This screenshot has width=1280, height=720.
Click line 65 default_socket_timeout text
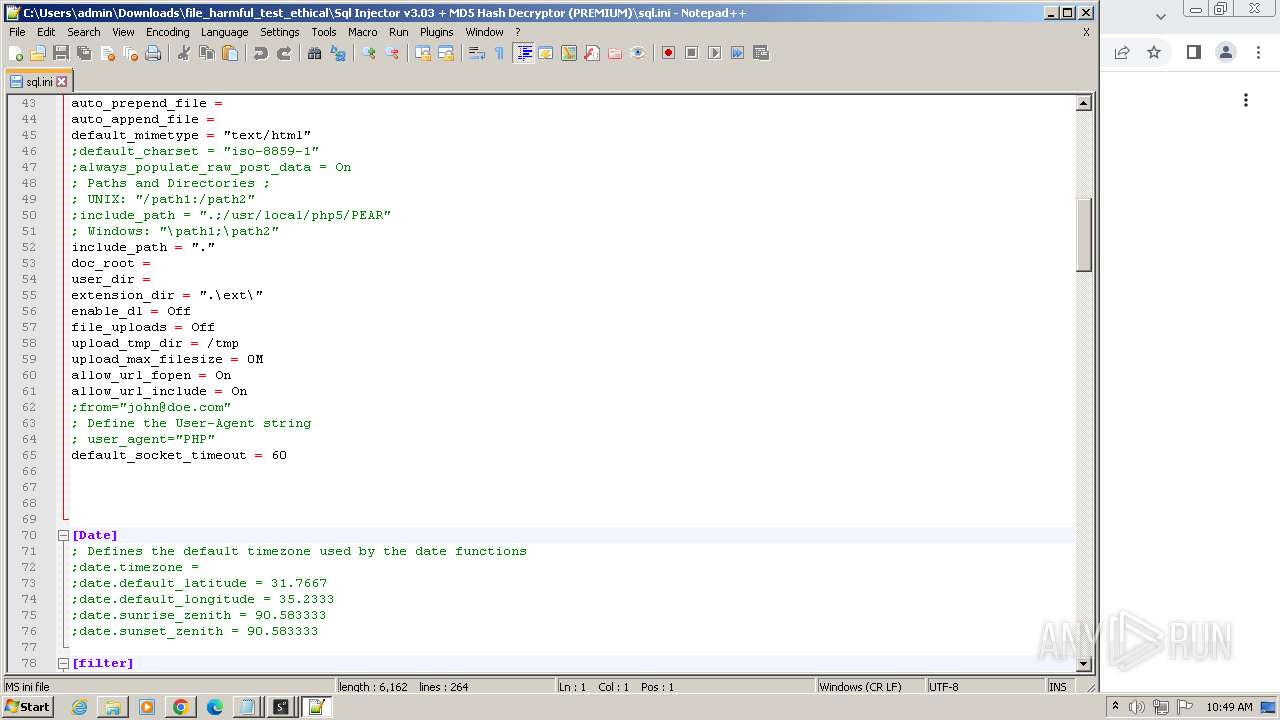pyautogui.click(x=179, y=455)
